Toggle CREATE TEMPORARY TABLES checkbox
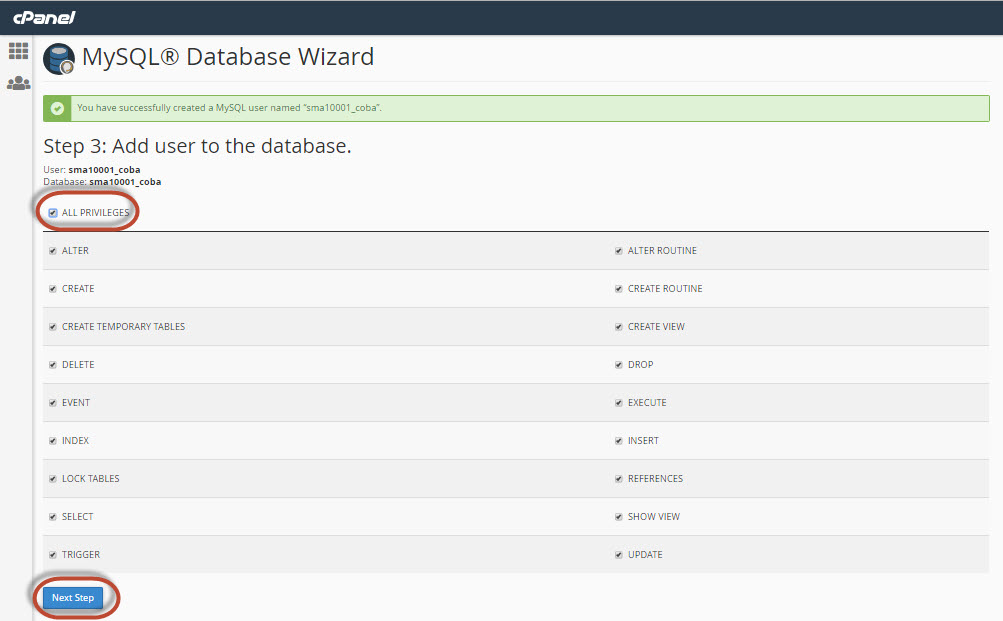This screenshot has width=1003, height=621. pos(53,327)
